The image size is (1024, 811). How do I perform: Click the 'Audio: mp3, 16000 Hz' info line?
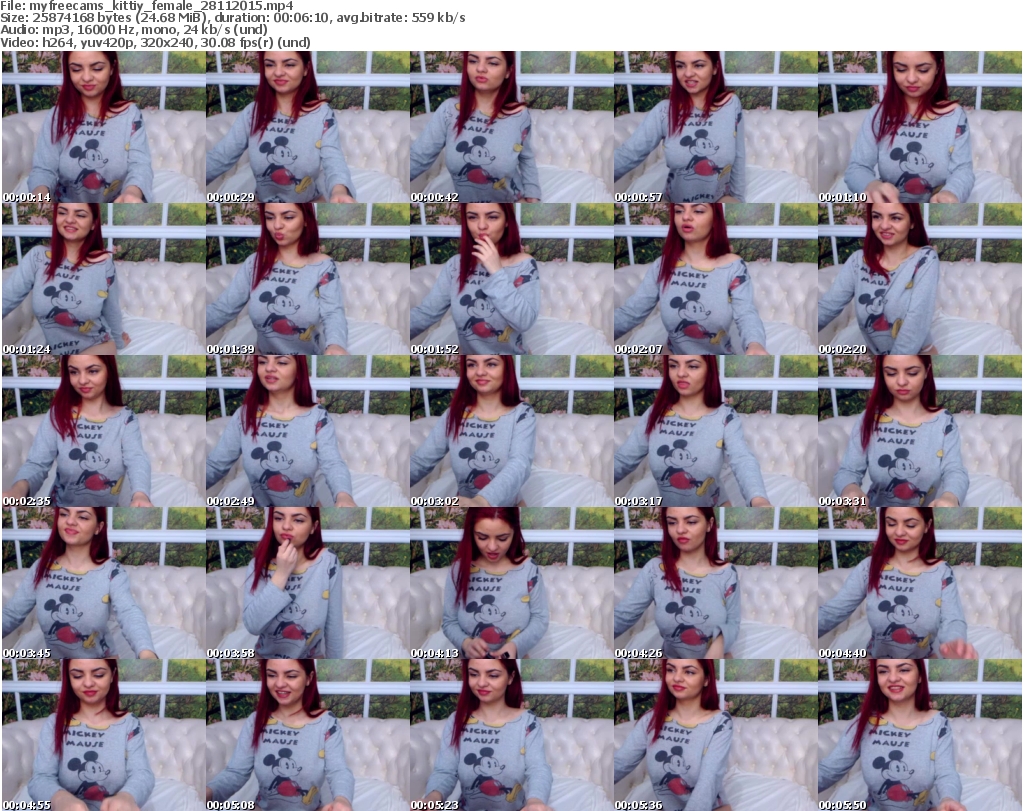[134, 30]
